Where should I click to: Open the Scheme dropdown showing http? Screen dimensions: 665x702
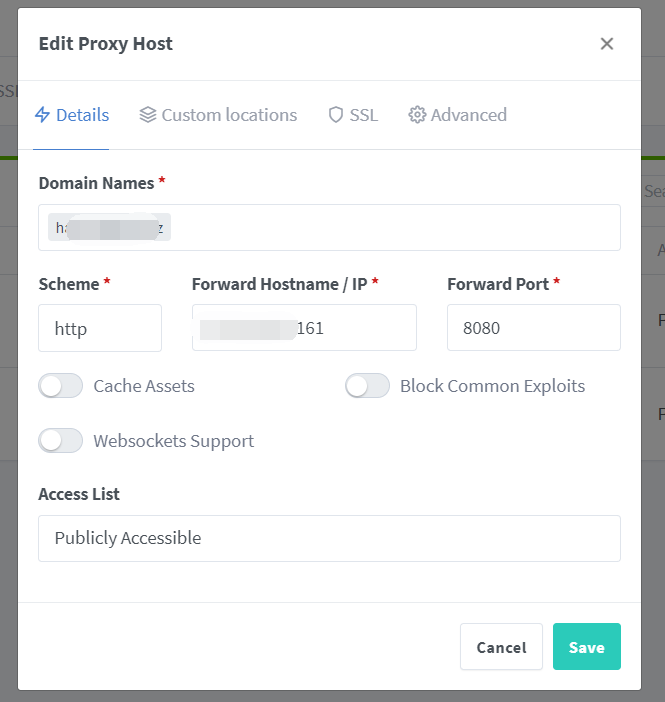(100, 328)
